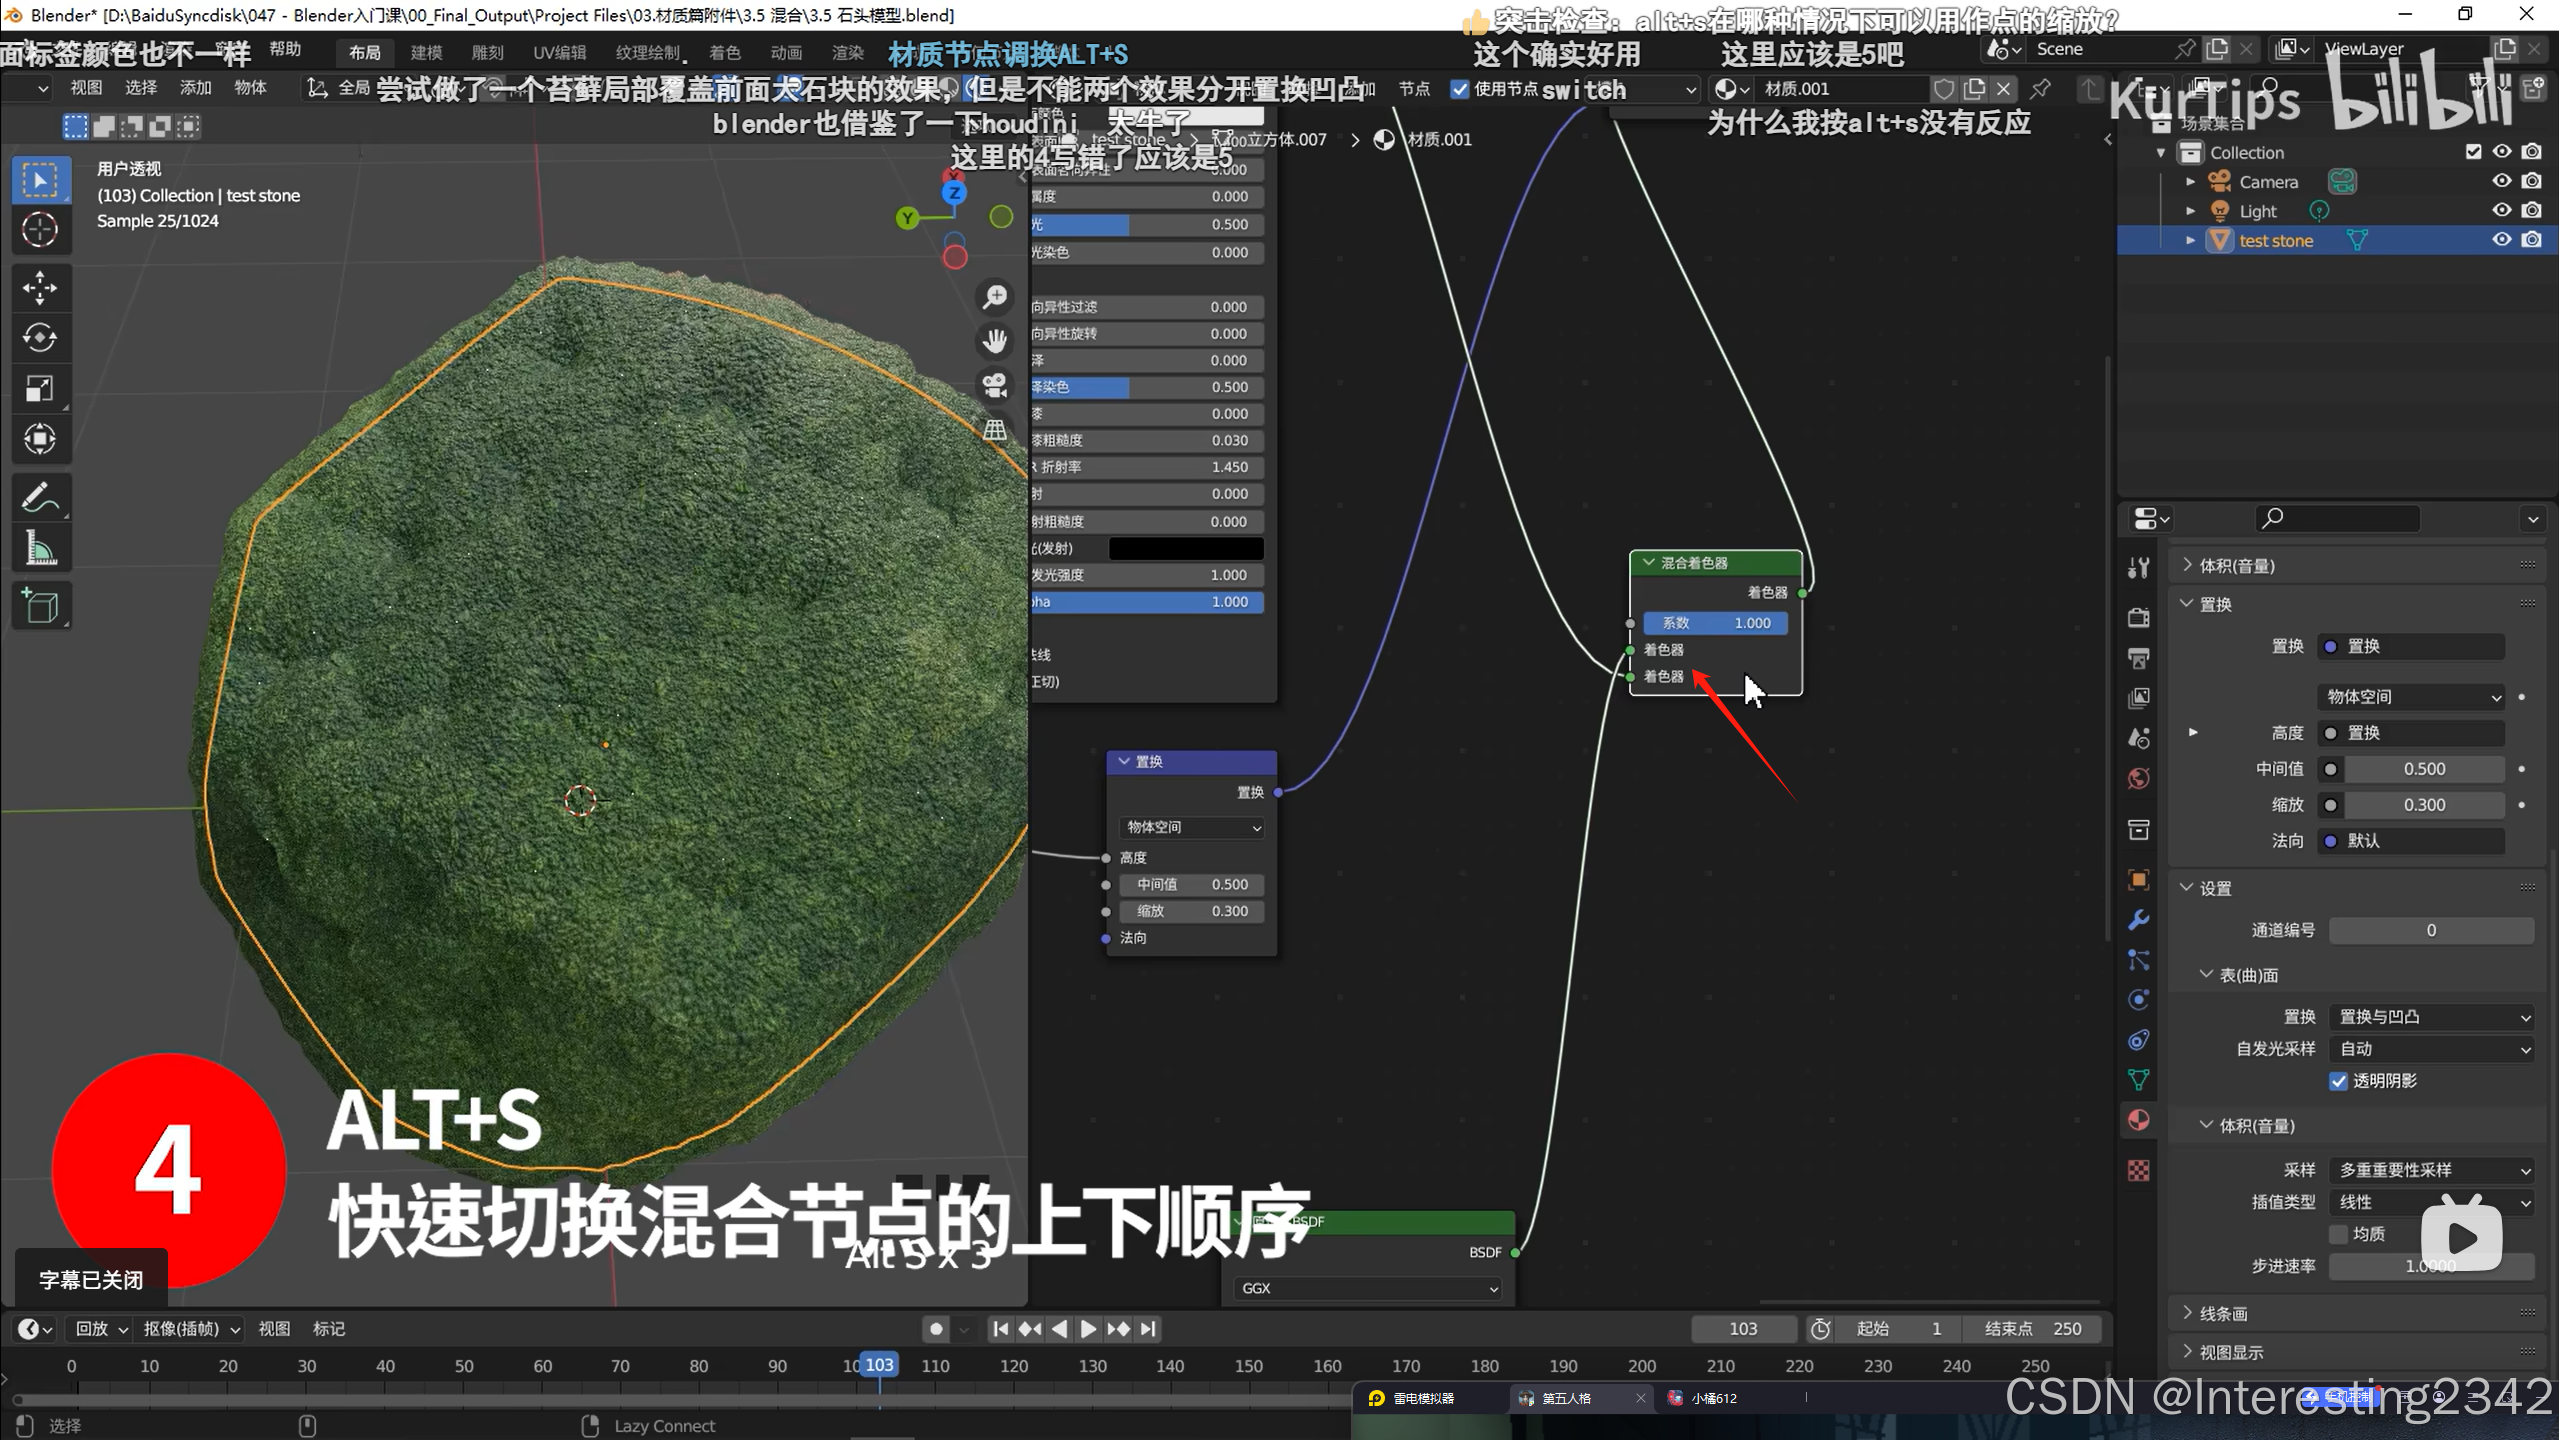Click the camera view icon in viewport

click(994, 385)
